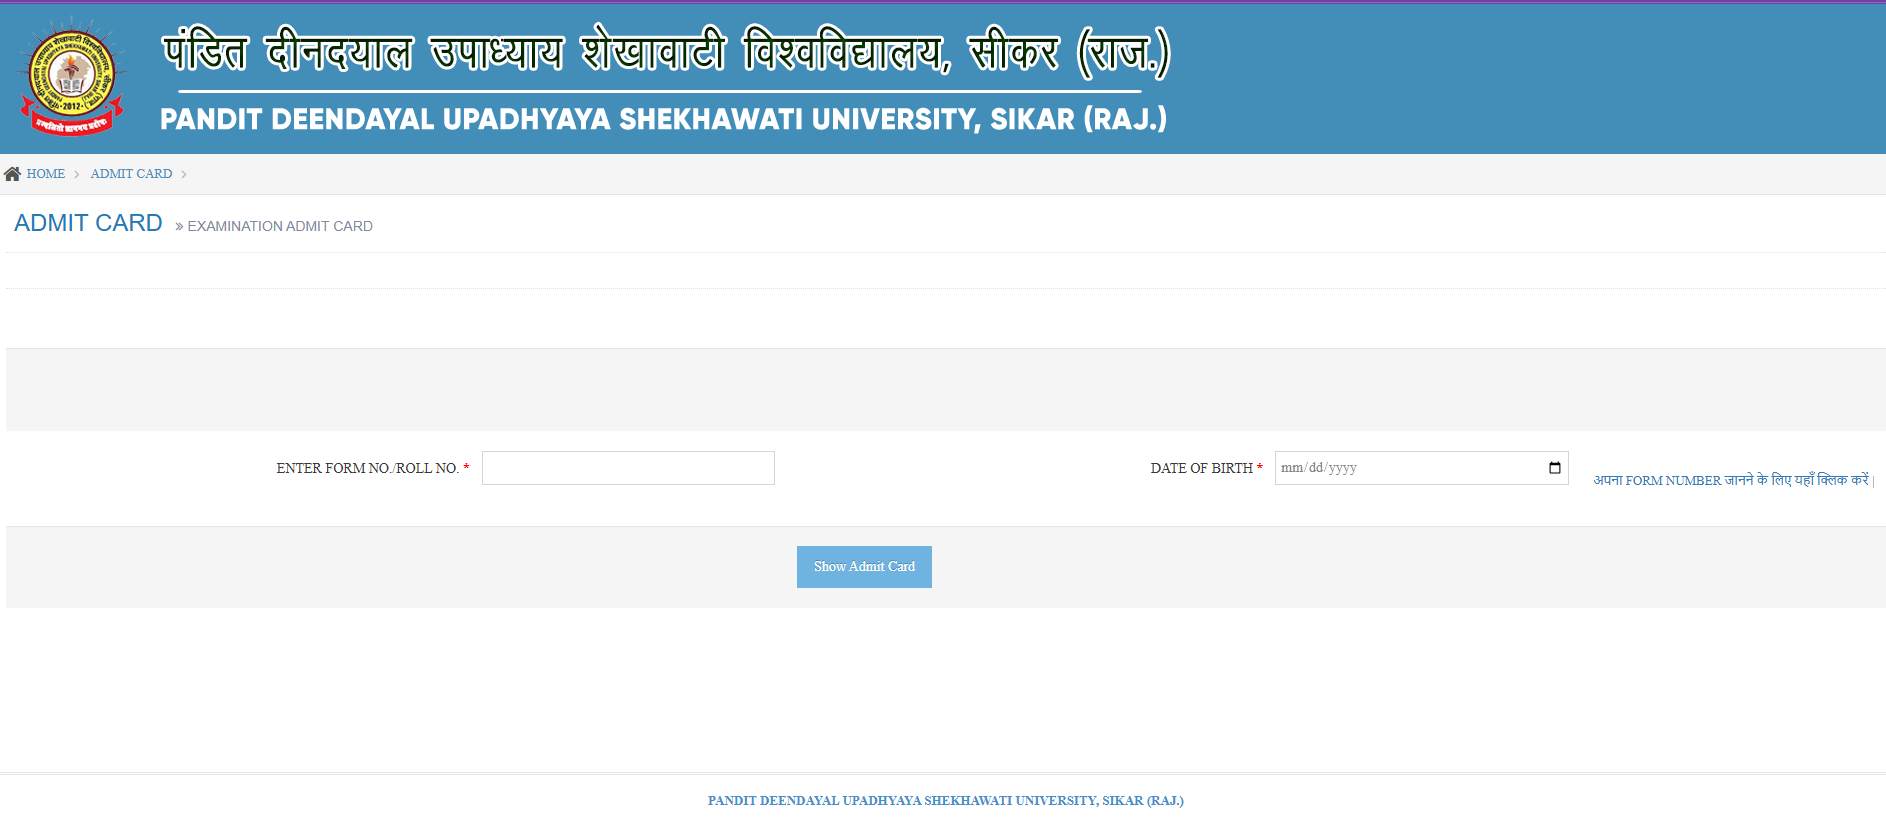Click the home icon in breadcrumb
Viewport: 1886px width, 820px height.
[x=12, y=174]
